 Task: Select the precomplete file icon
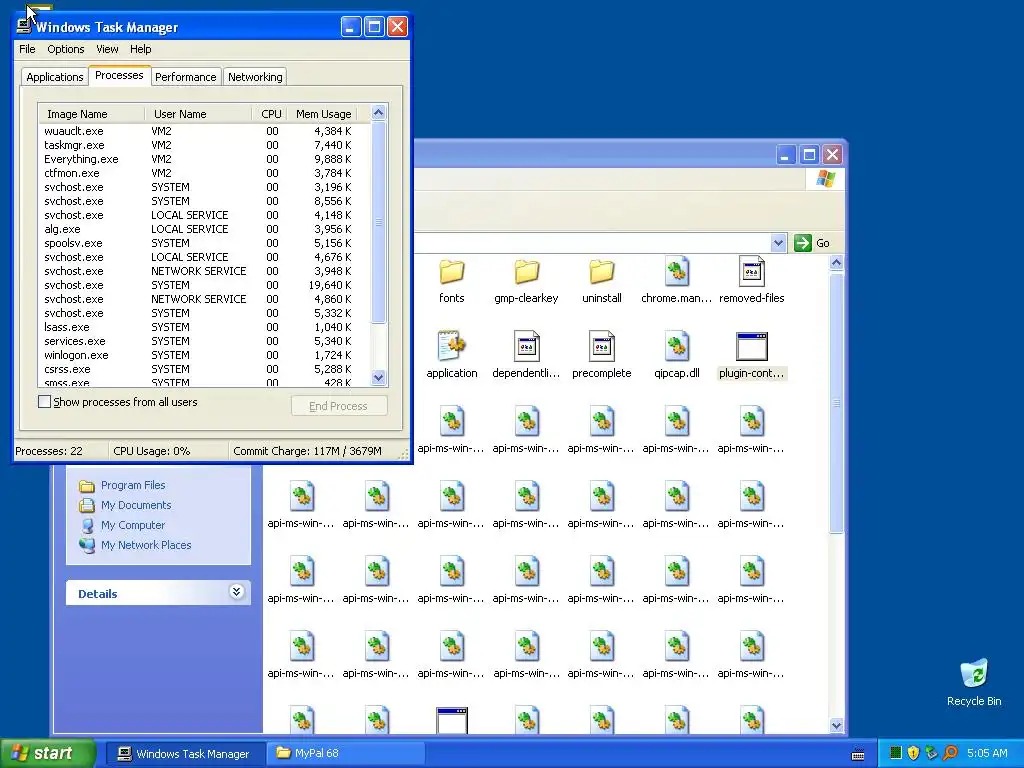click(601, 346)
